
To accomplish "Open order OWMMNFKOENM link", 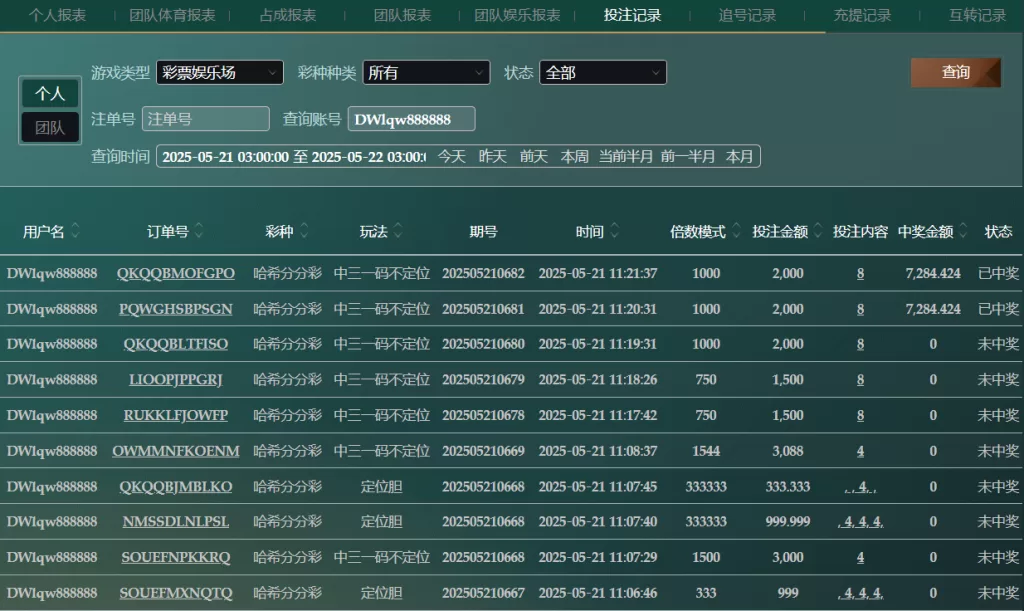I will [176, 450].
